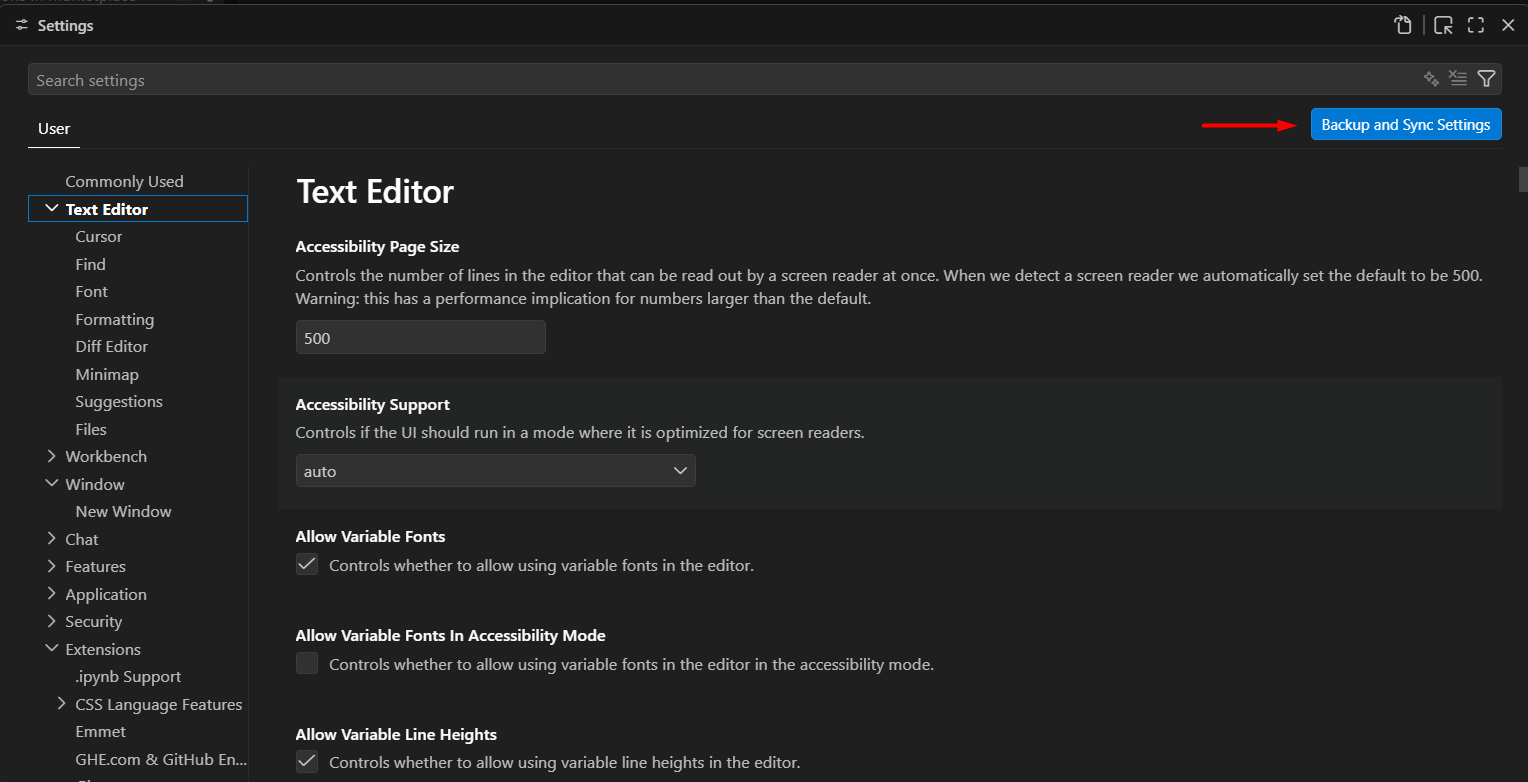Viewport: 1528px width, 782px height.
Task: Uncheck Allow Variable Line Heights
Action: pos(307,761)
